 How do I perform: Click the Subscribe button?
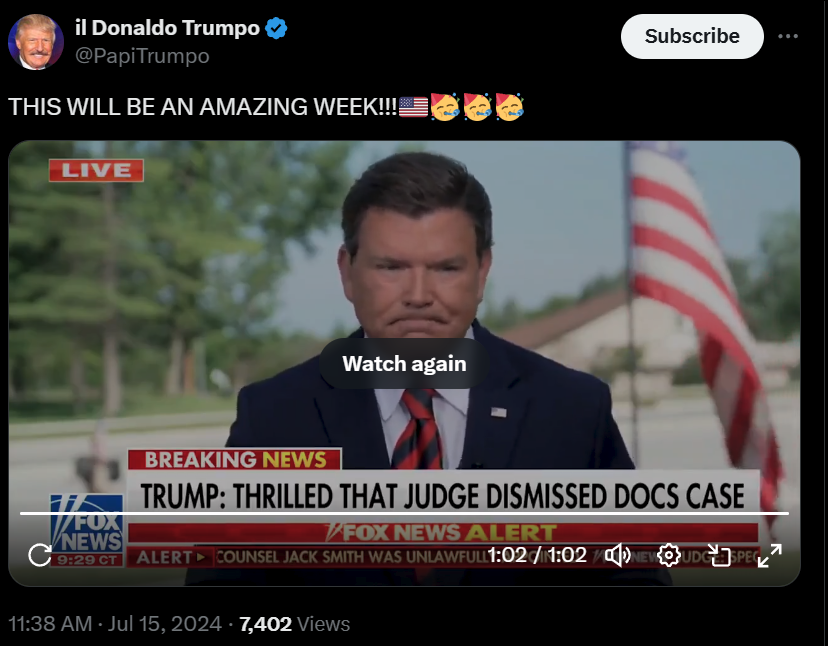692,36
